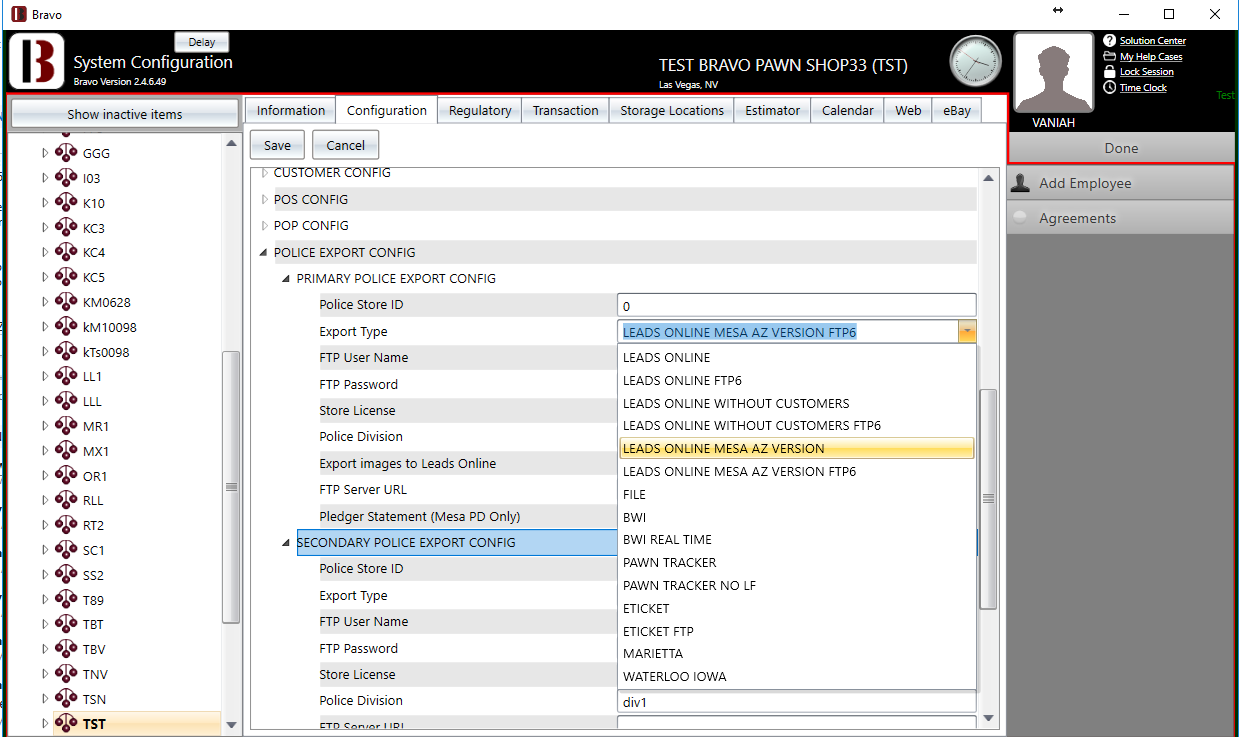
Task: Click the VANIAH user avatar picture
Action: (x=1054, y=73)
